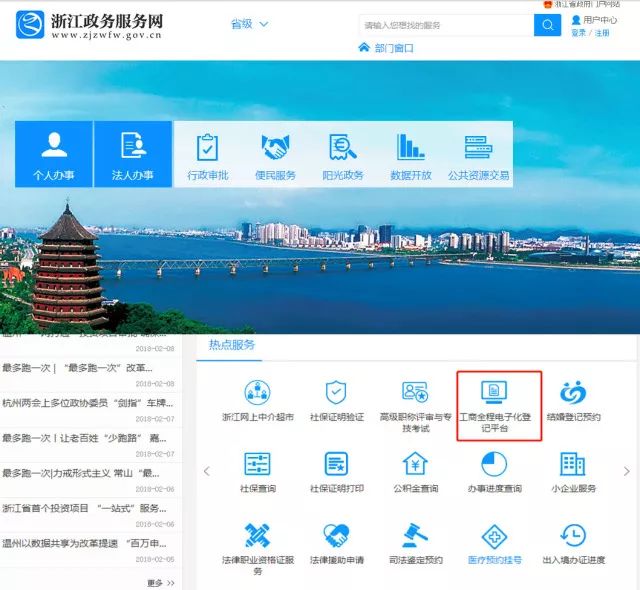Open news 最多跑一次 | "最多跑一次"改革...
The image size is (640, 590).
[x=78, y=368]
